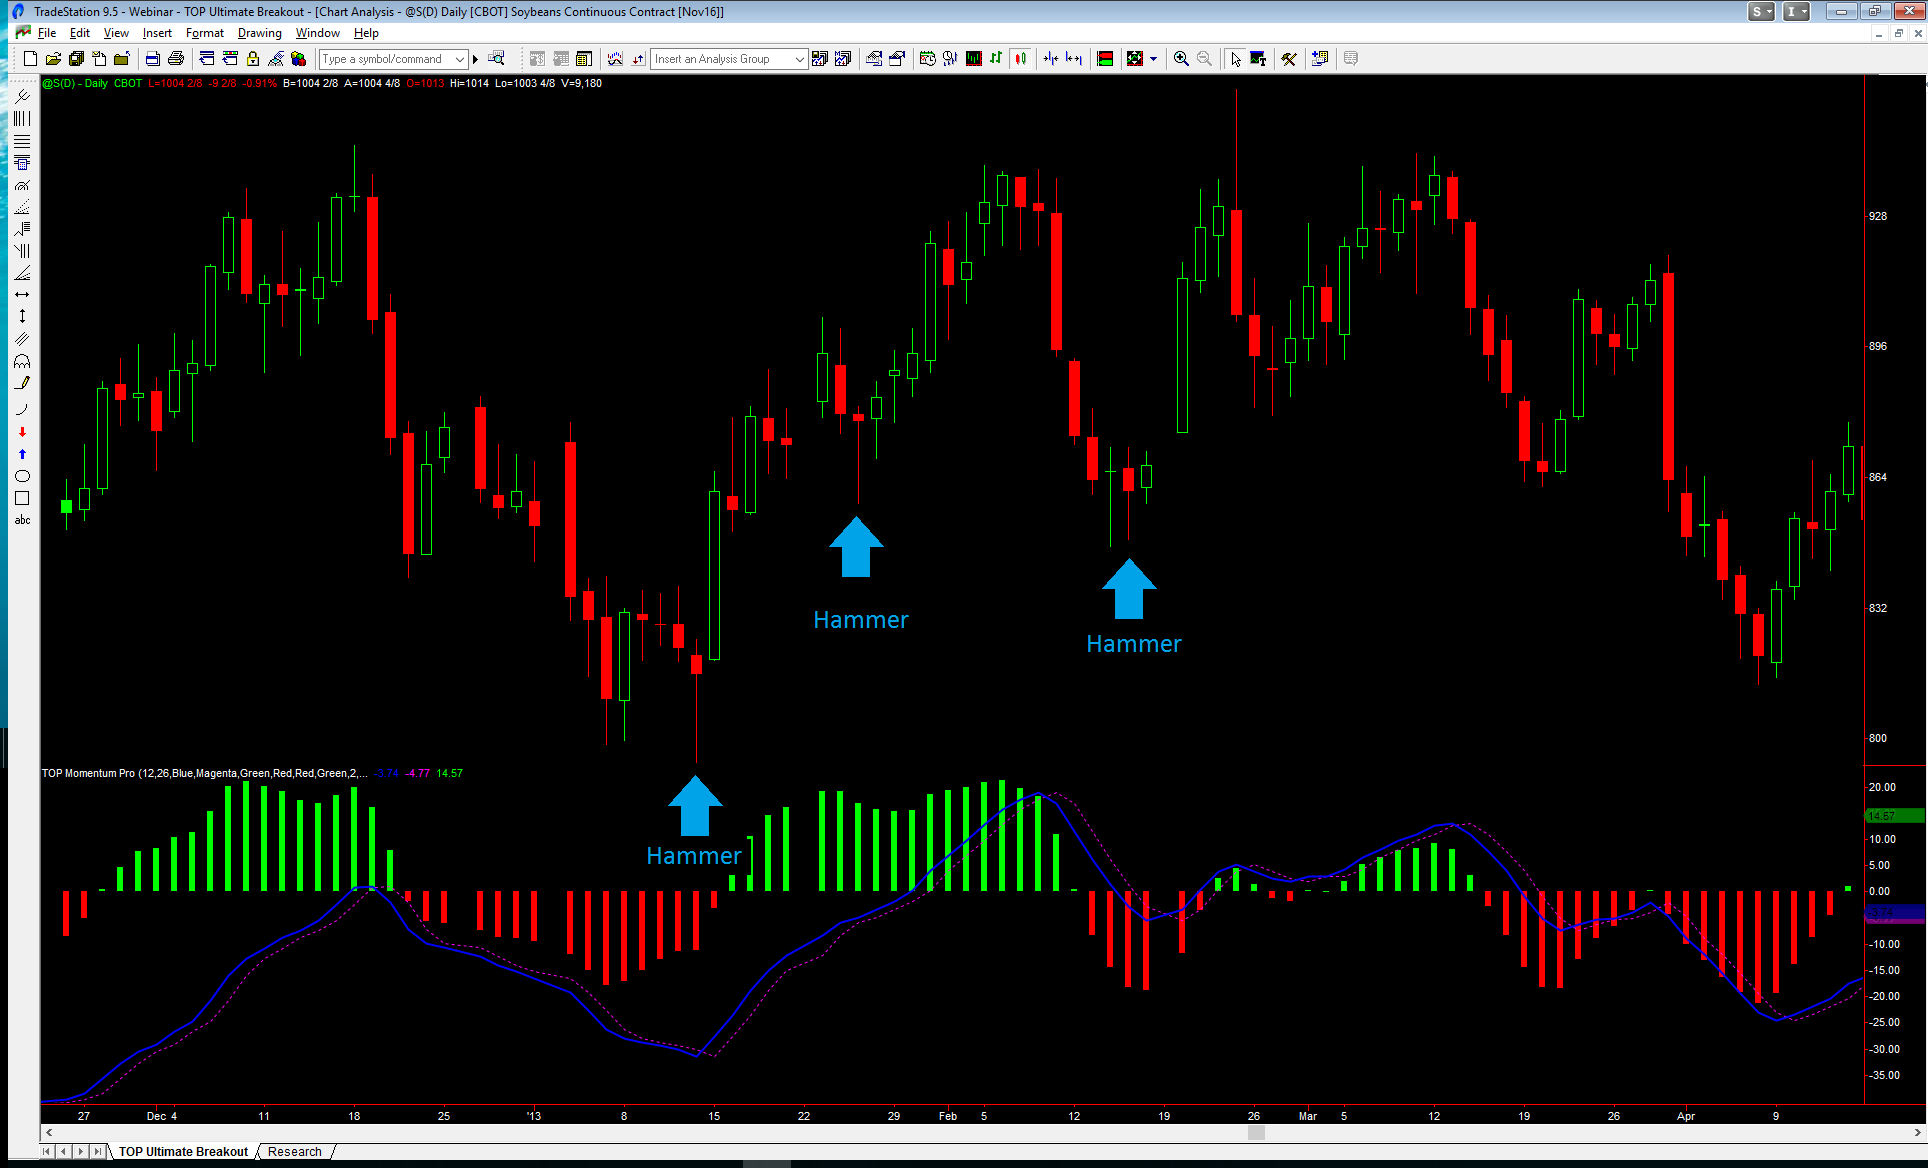Screen dimensions: 1928x1168
Task: Click the horizontal scrollbar thumb at bottom
Action: (1256, 1132)
